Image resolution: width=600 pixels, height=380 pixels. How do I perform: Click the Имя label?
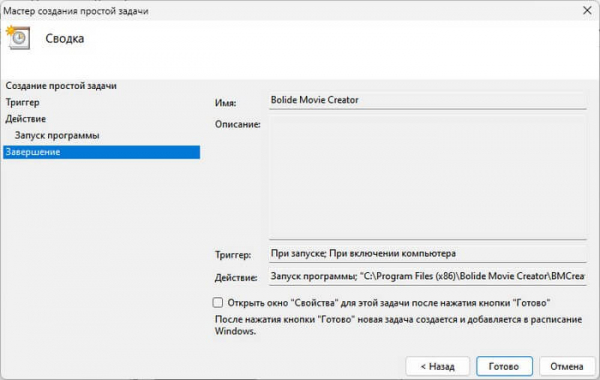225,103
